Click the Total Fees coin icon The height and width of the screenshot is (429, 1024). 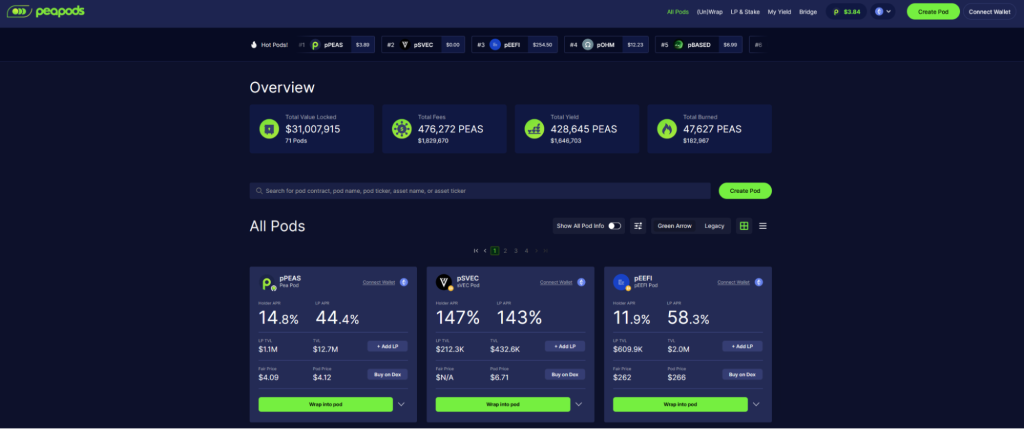tap(402, 129)
